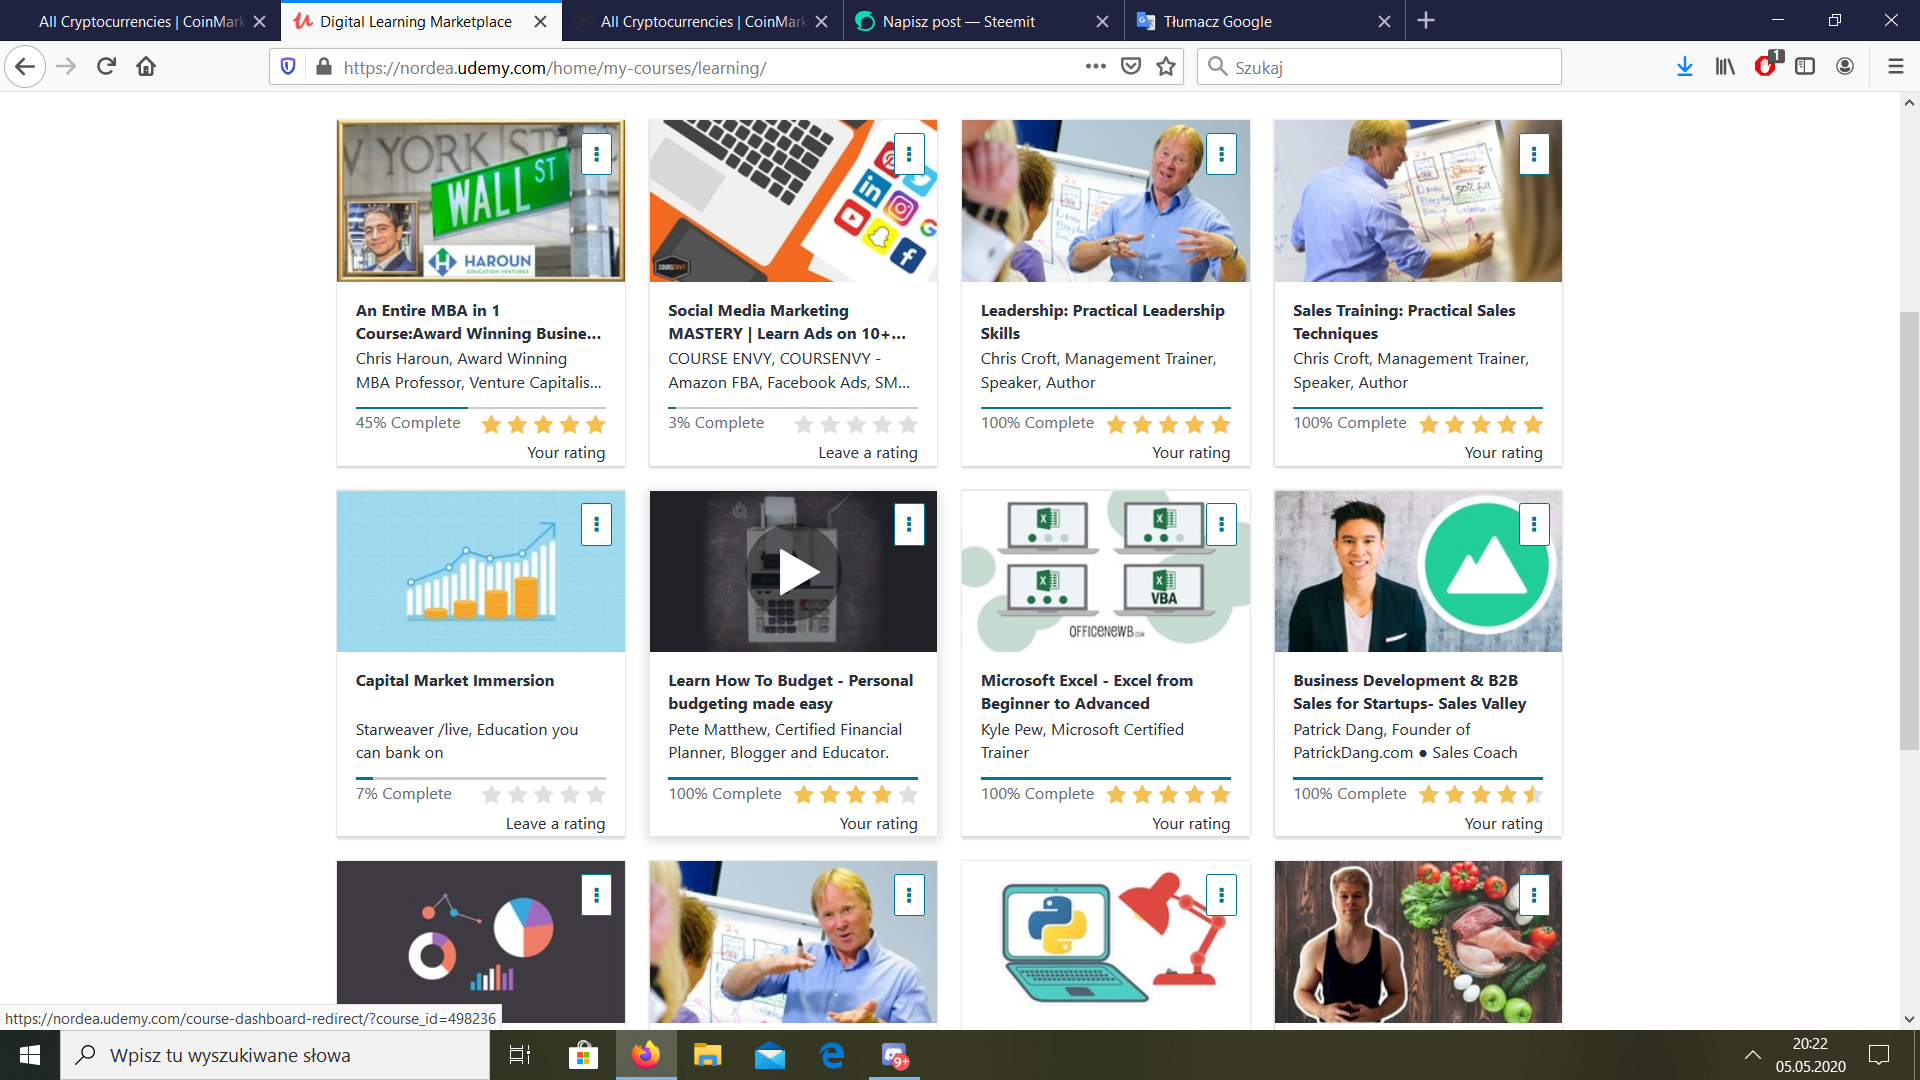Toggle the sidebar view icon

[1805, 67]
